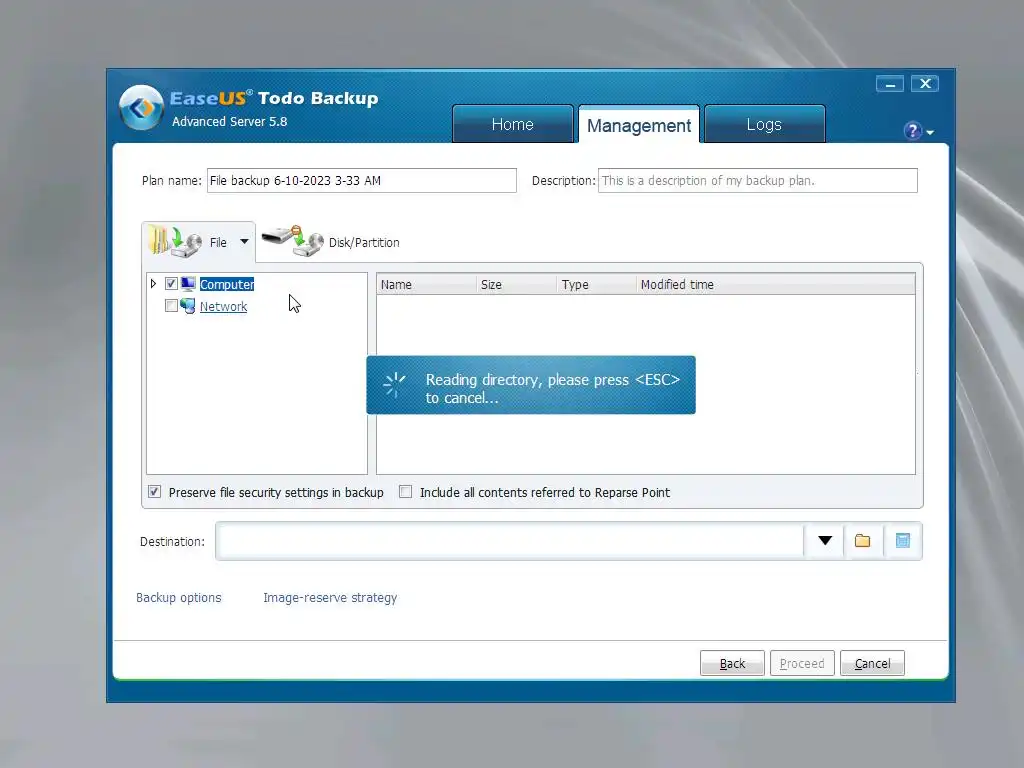Image resolution: width=1024 pixels, height=768 pixels.
Task: Open the help menu dropdown arrow
Action: (930, 133)
